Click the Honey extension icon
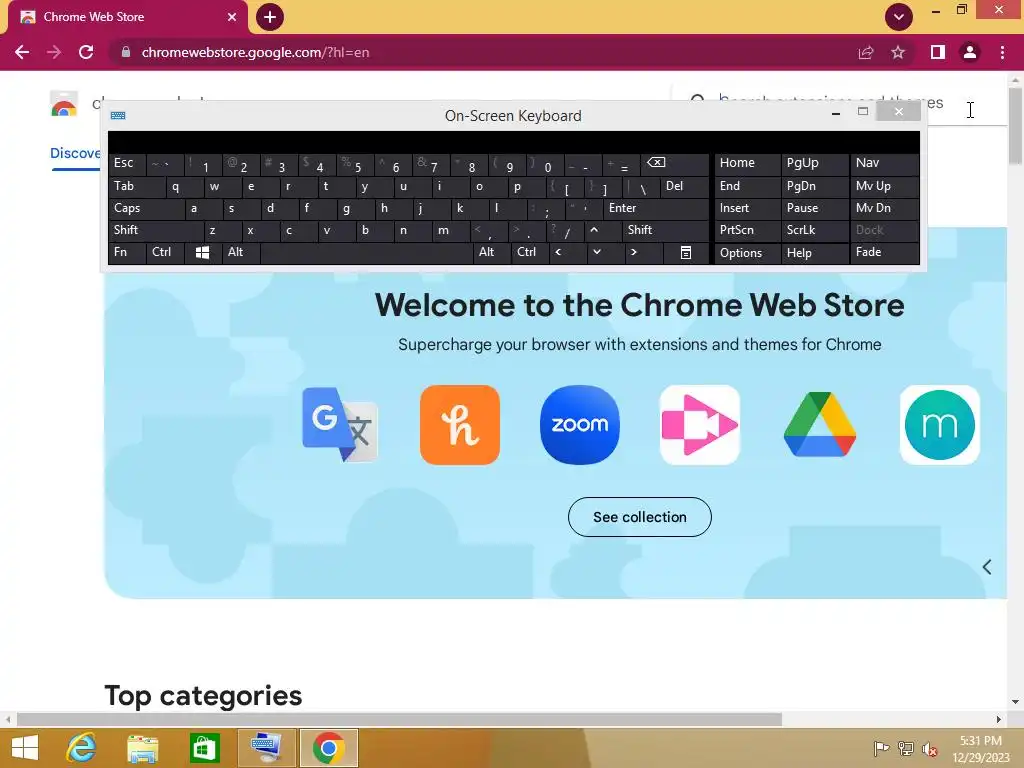1024x768 pixels. (x=460, y=424)
